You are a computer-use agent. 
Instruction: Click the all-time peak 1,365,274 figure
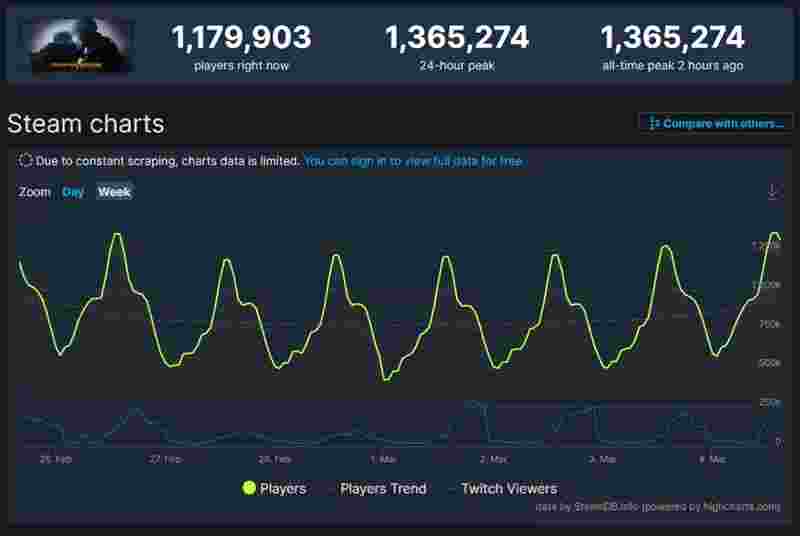pyautogui.click(x=672, y=37)
